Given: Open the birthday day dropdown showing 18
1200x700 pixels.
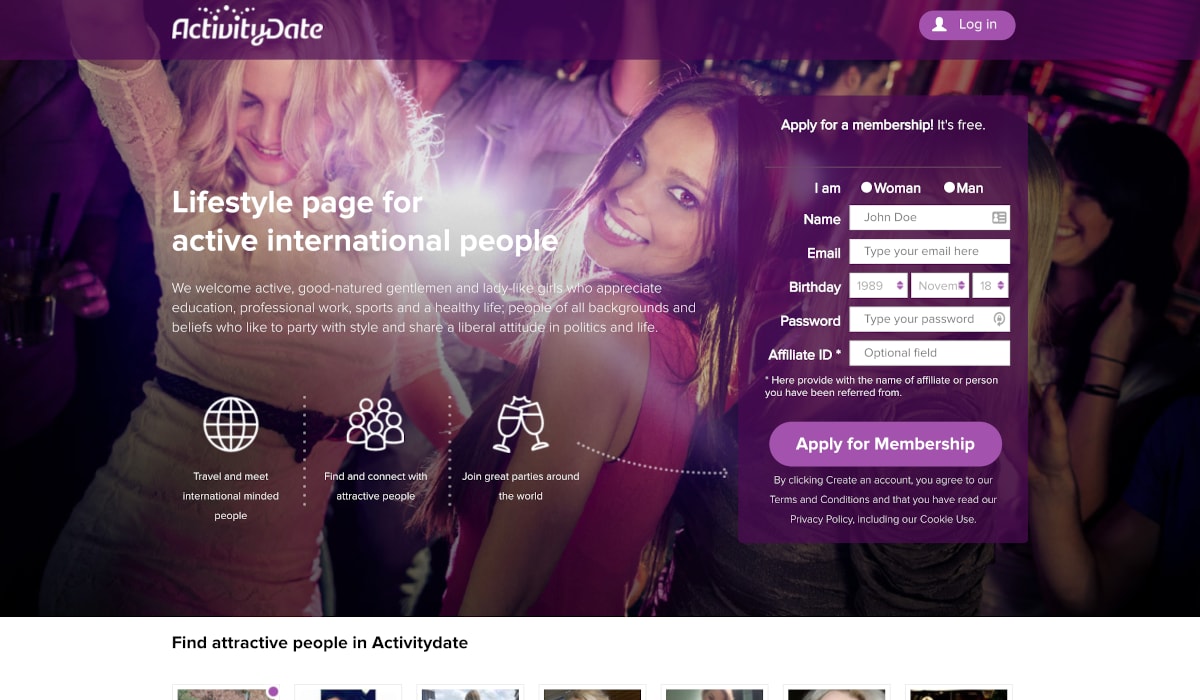Looking at the screenshot, I should tap(990, 286).
